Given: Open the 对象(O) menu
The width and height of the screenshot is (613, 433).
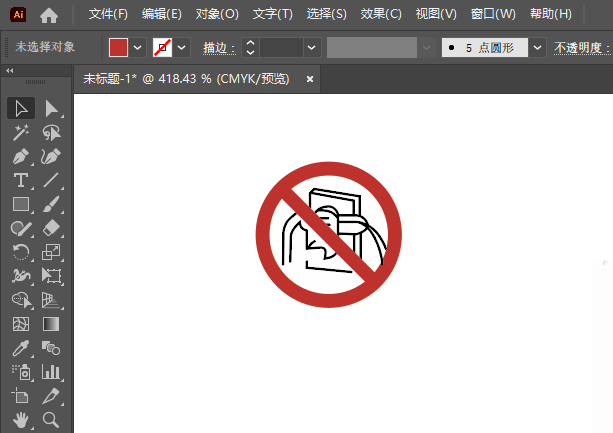Looking at the screenshot, I should (x=217, y=14).
